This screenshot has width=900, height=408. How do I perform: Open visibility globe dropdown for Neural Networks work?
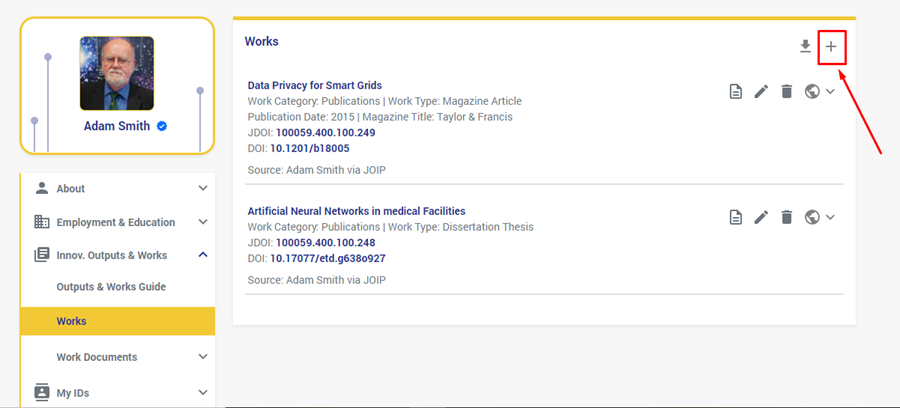pos(819,217)
